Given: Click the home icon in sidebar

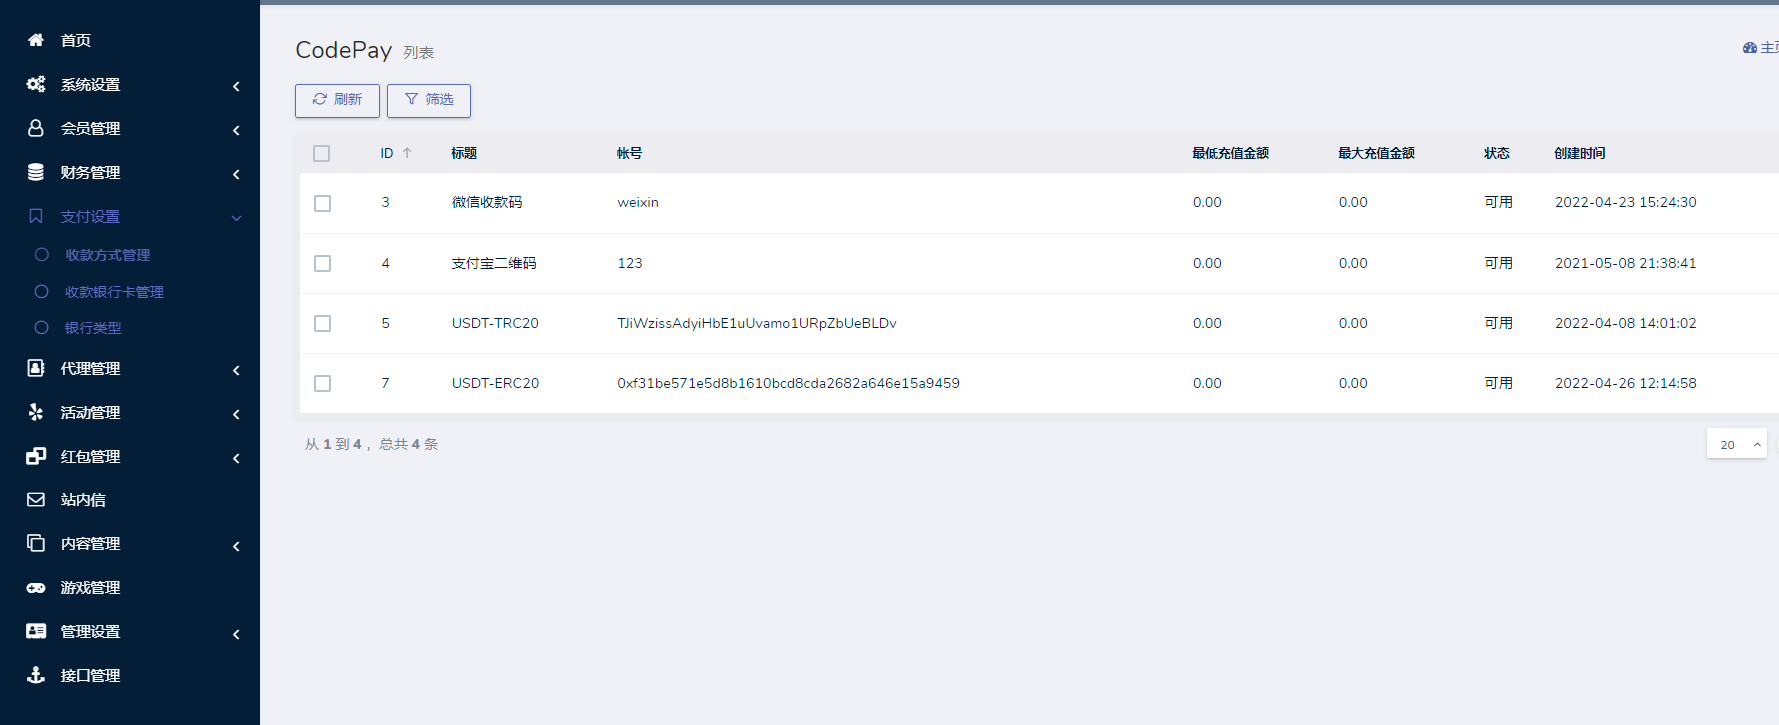Looking at the screenshot, I should point(36,40).
